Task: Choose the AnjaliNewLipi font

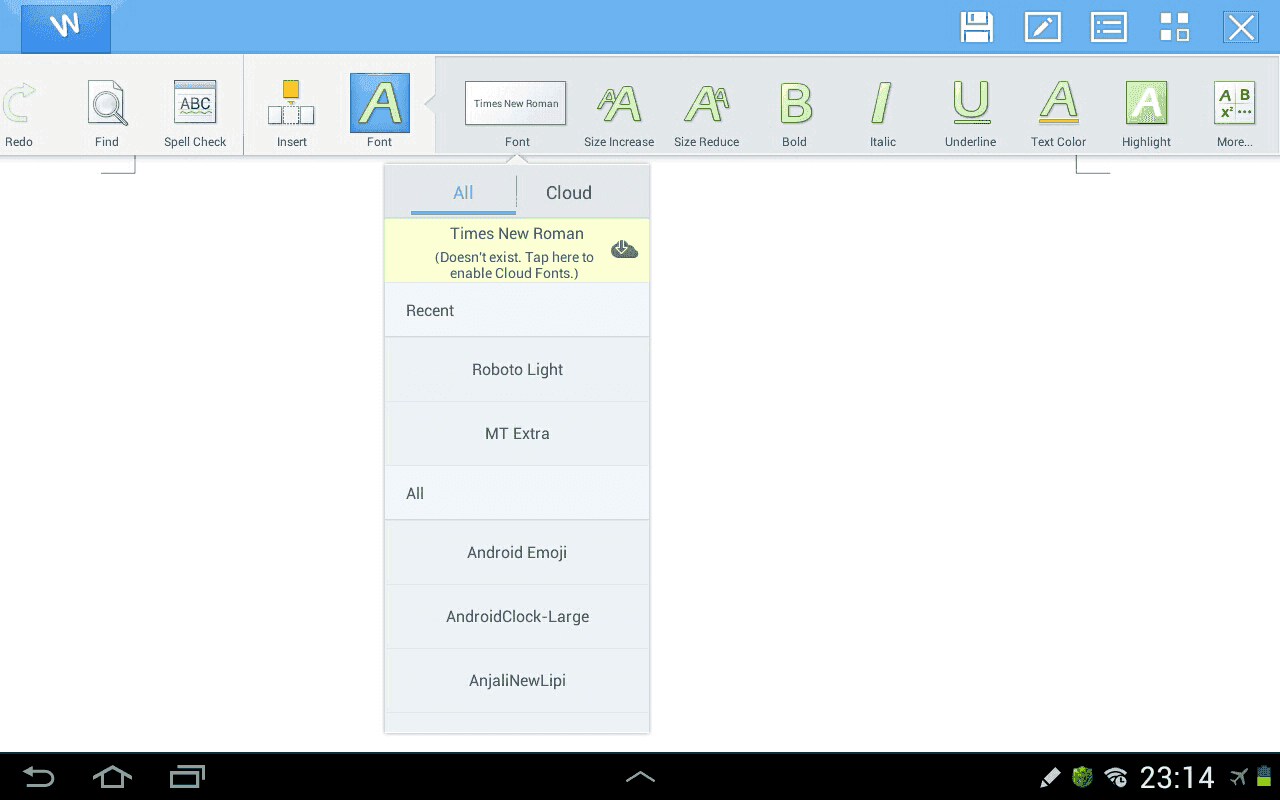Action: pos(517,681)
